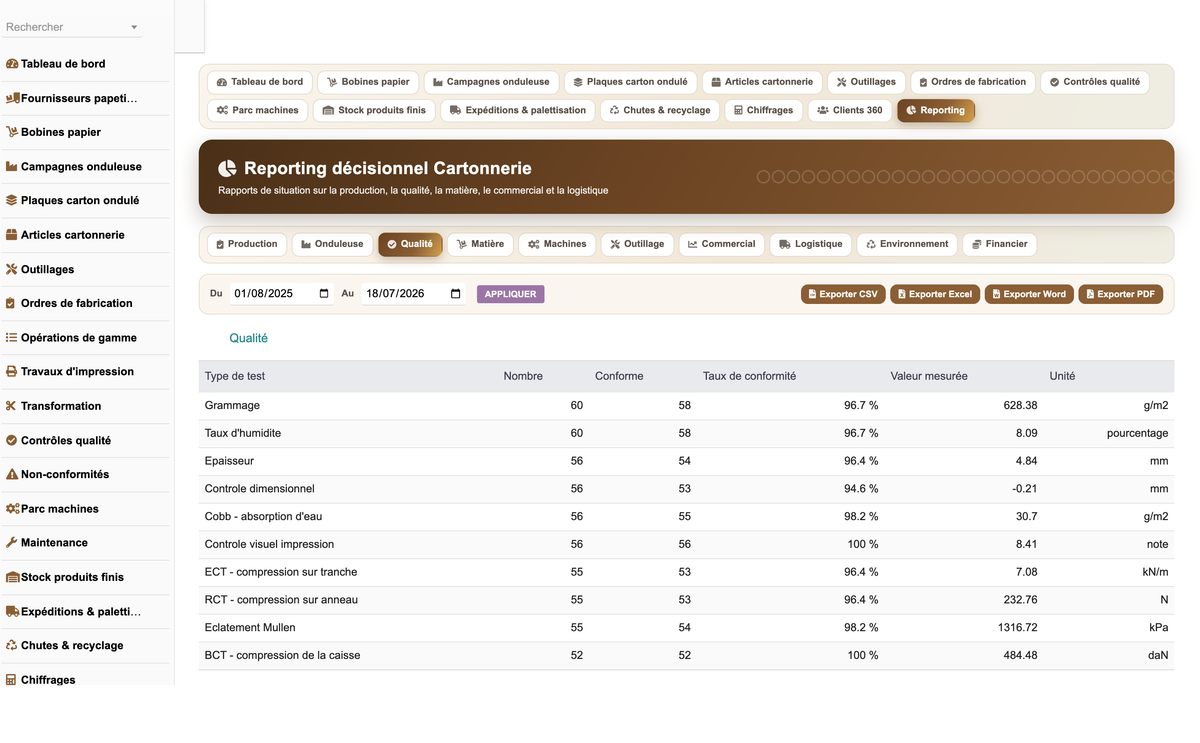Click the Contrôles qualité sidebar check icon
Image resolution: width=1200 pixels, height=743 pixels.
pos(12,440)
